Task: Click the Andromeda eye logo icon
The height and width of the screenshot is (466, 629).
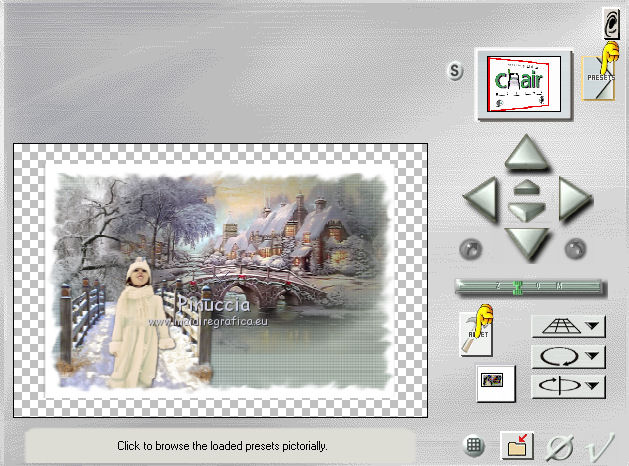Action: (611, 24)
